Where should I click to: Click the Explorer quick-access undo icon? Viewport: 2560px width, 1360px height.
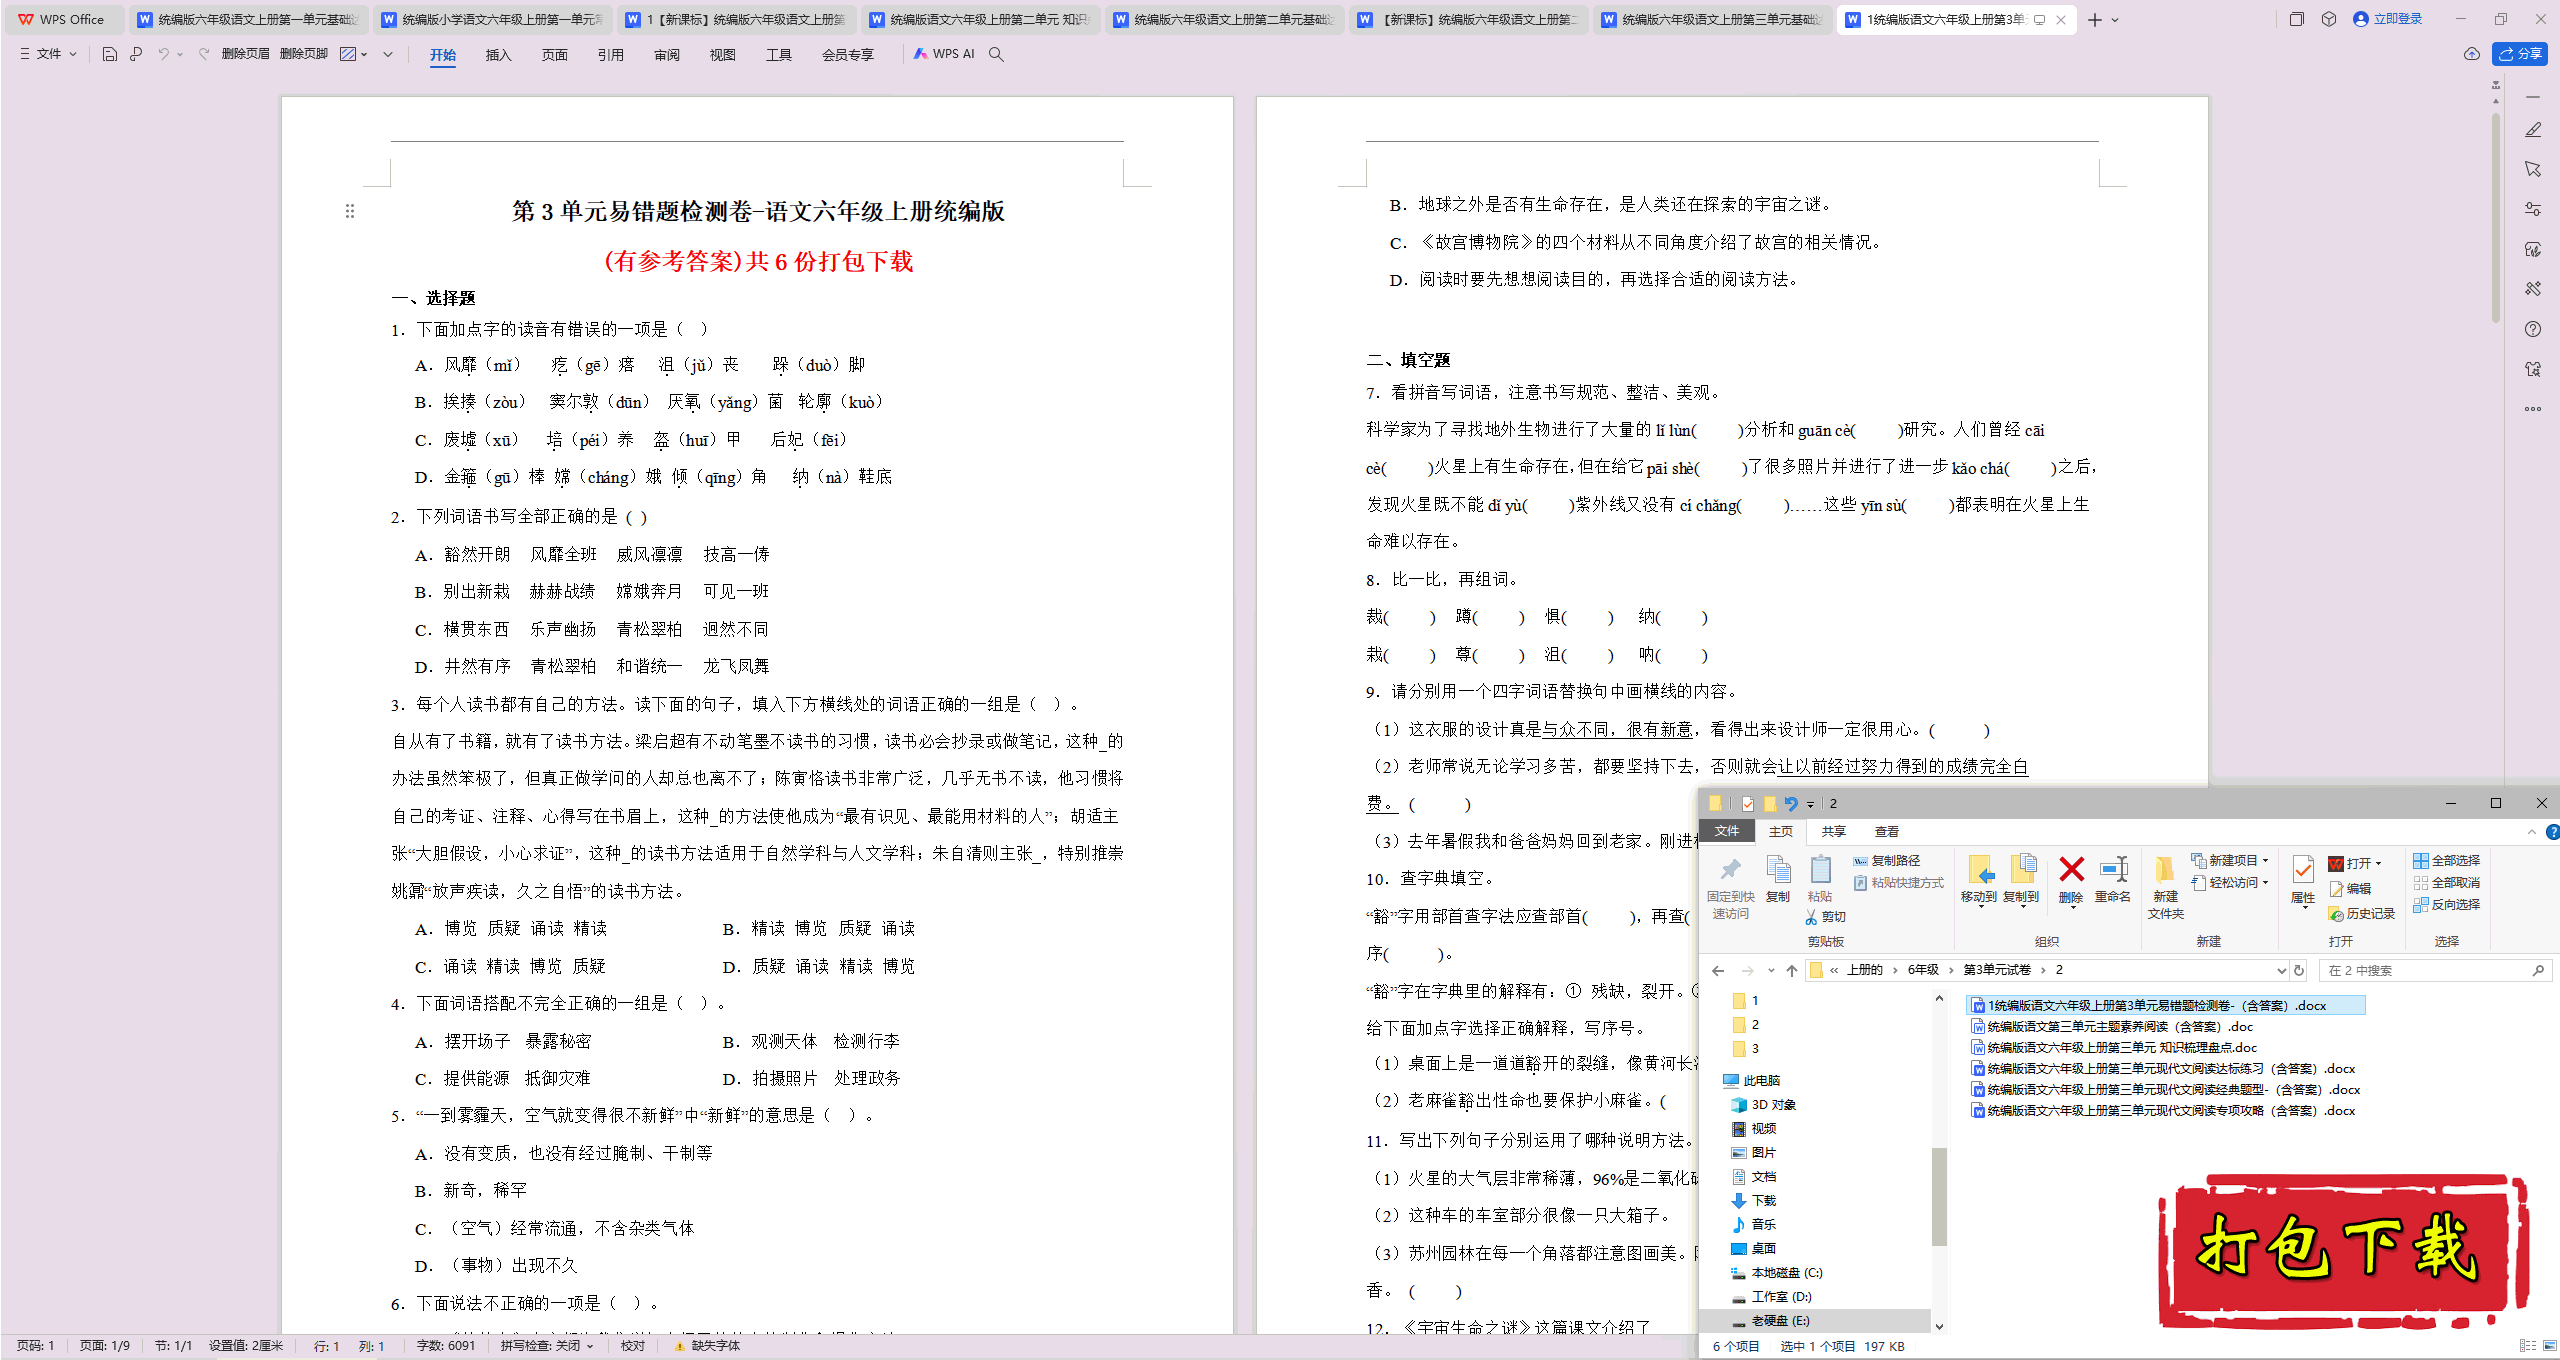pos(1791,803)
